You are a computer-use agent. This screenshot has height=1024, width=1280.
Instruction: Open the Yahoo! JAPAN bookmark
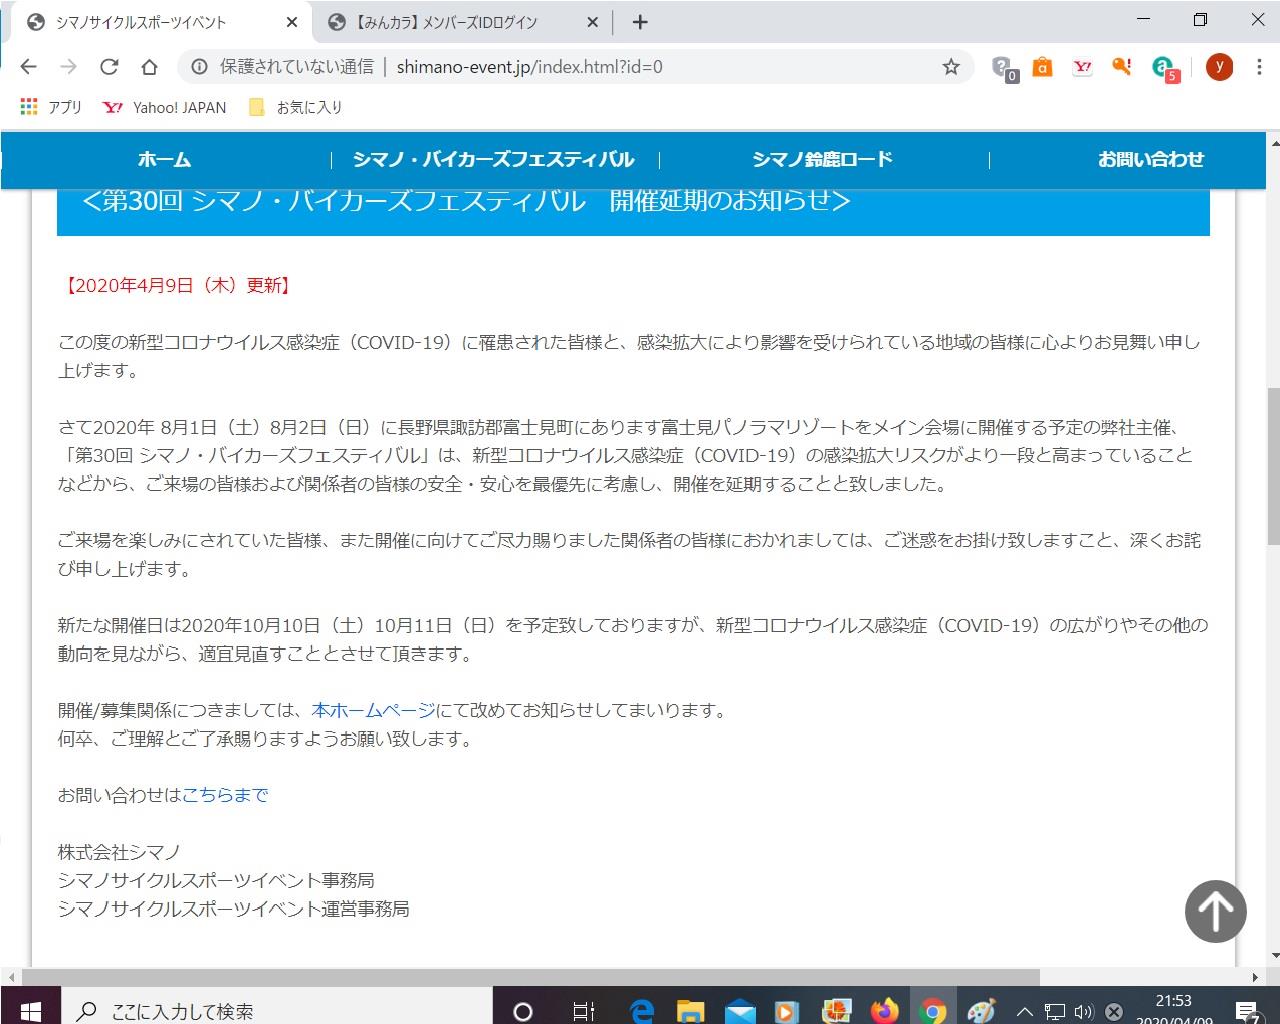(x=165, y=107)
